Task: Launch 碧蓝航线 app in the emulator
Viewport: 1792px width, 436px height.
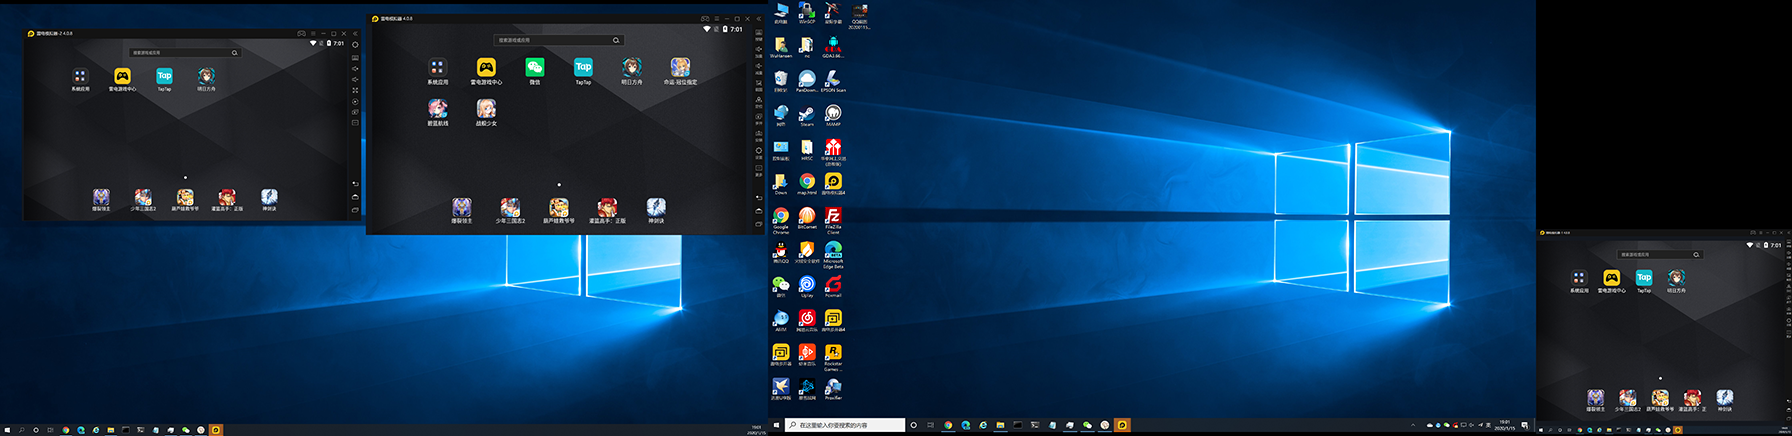Action: click(x=437, y=108)
